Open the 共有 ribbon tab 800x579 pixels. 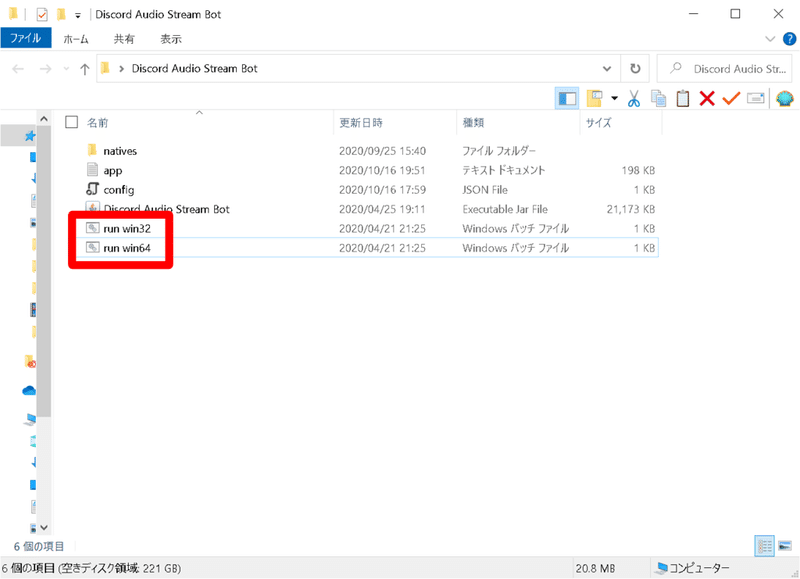click(124, 39)
